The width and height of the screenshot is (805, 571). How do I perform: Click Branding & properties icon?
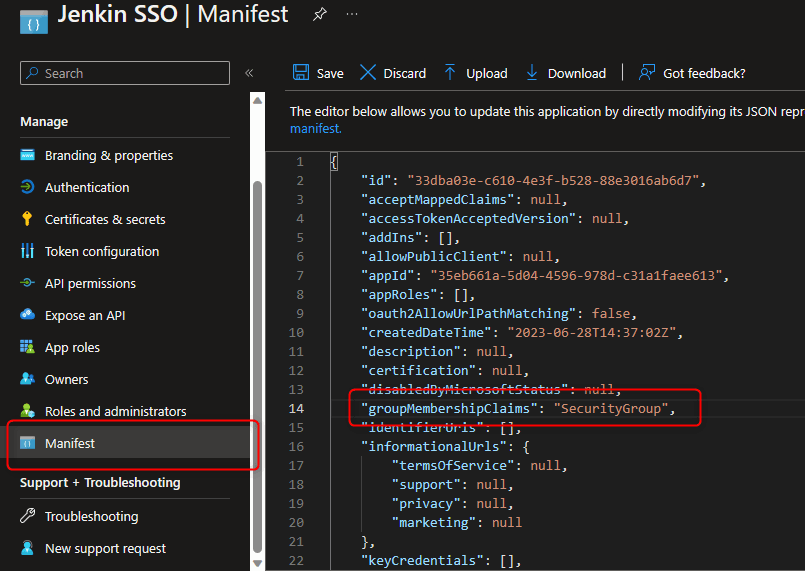[x=27, y=155]
